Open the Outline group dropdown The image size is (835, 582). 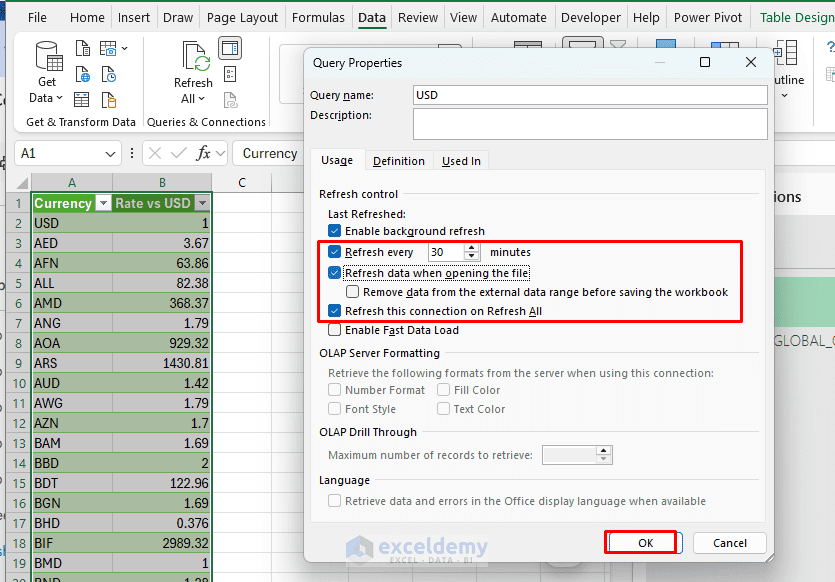785,96
